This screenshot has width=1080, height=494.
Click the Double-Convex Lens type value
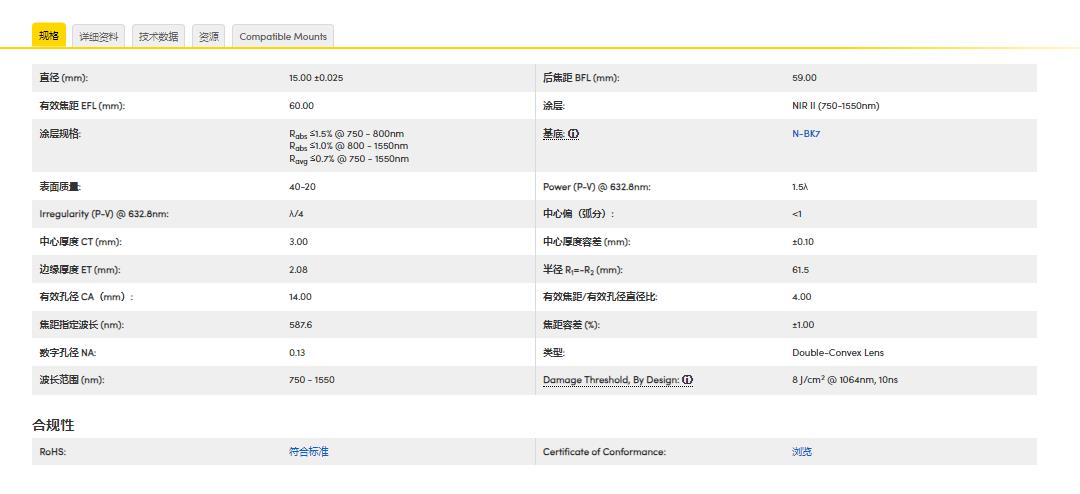(x=838, y=353)
